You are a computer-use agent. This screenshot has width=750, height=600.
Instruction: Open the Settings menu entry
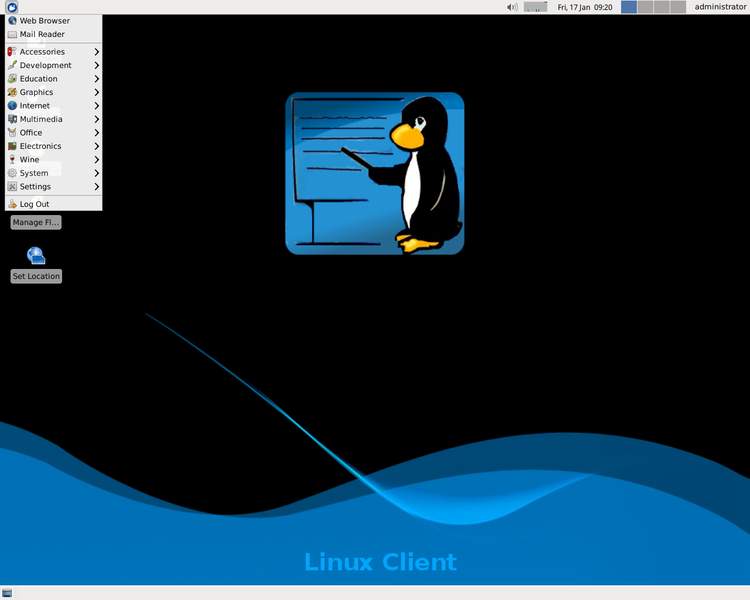tap(54, 186)
